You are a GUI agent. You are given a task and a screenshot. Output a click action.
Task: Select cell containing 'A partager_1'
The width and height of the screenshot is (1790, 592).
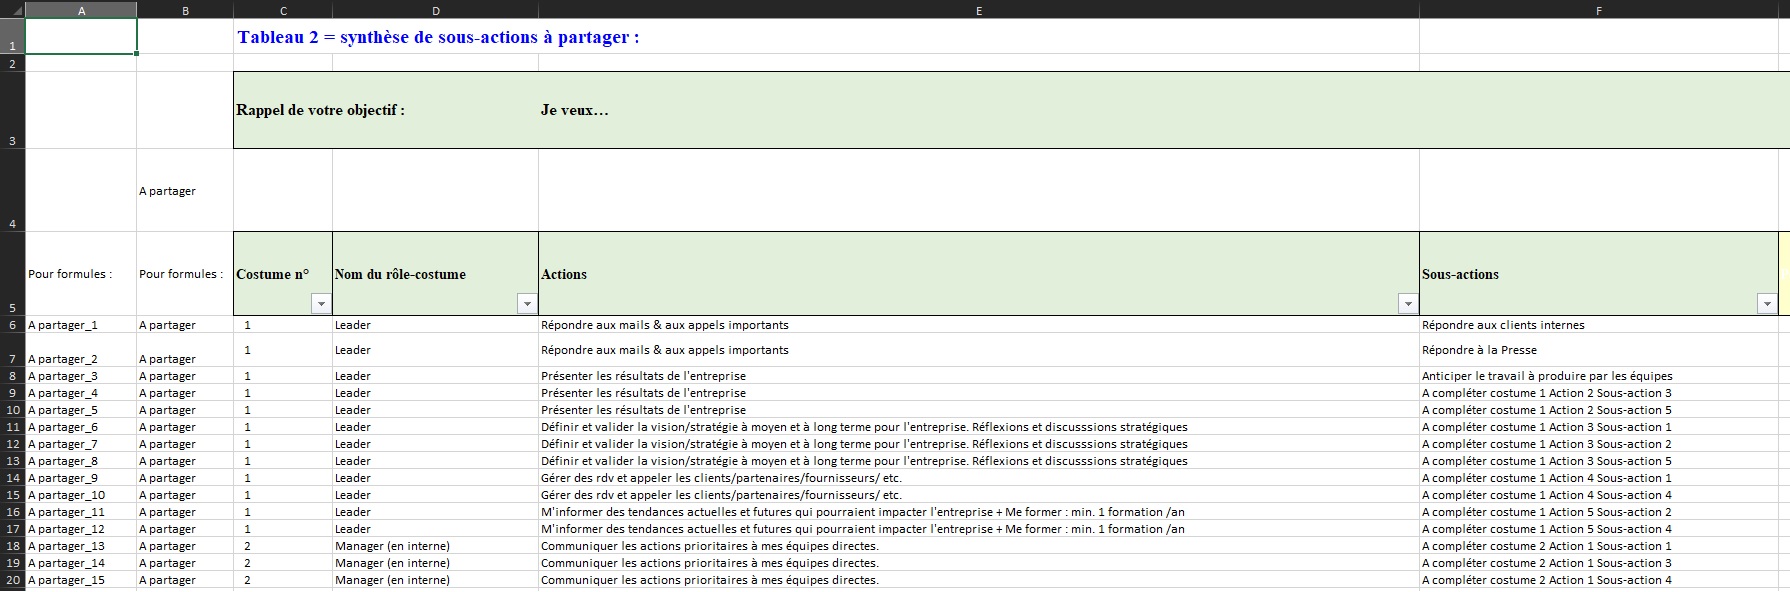(81, 325)
